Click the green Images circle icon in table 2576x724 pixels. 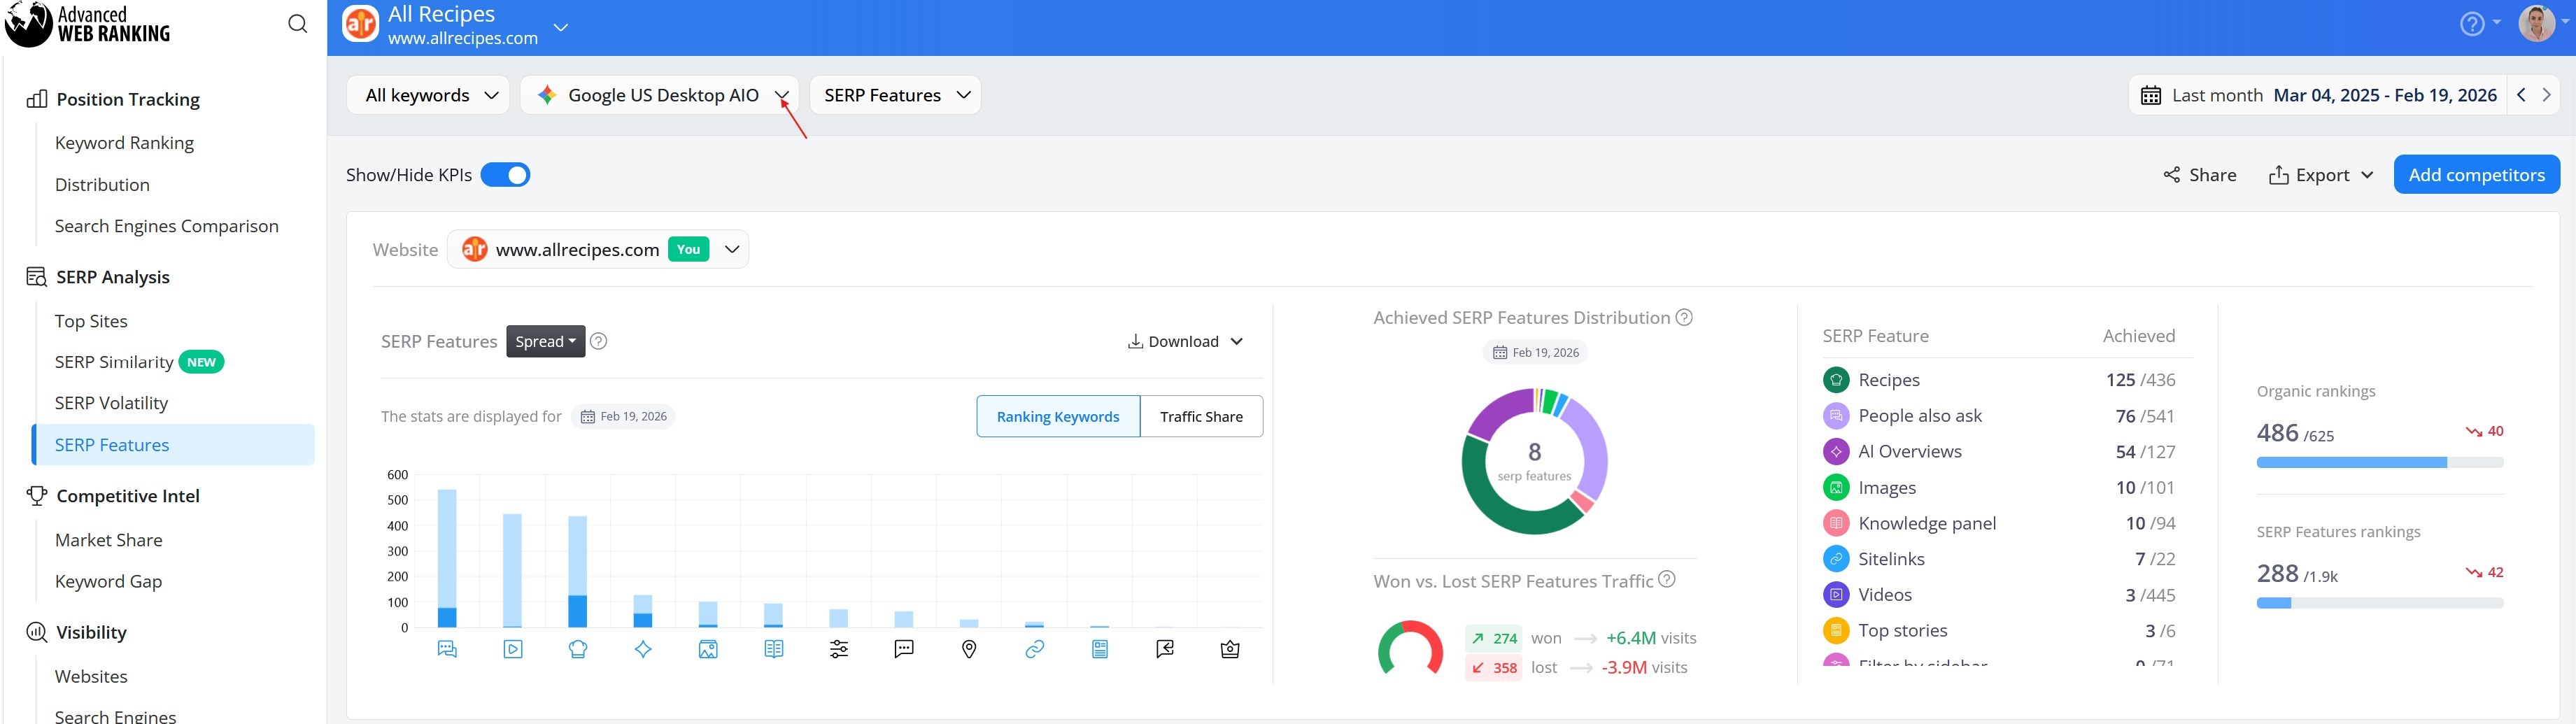point(1836,488)
